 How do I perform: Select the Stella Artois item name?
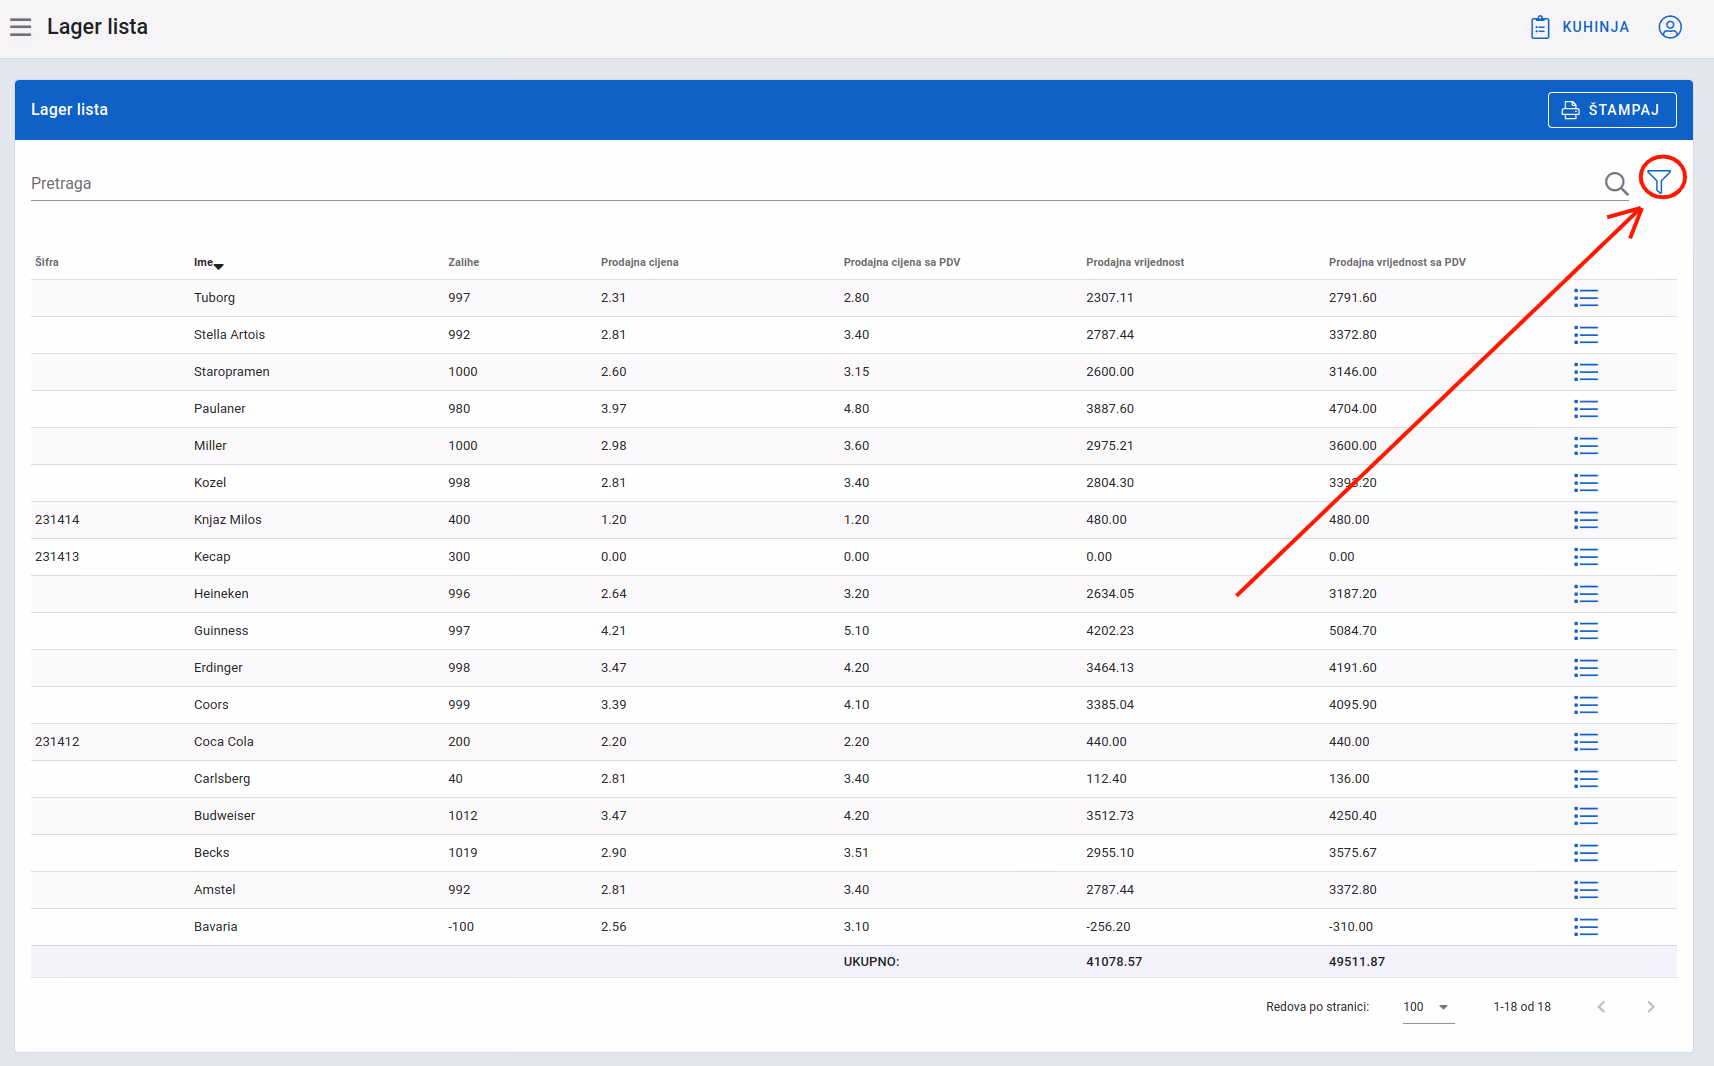point(229,335)
